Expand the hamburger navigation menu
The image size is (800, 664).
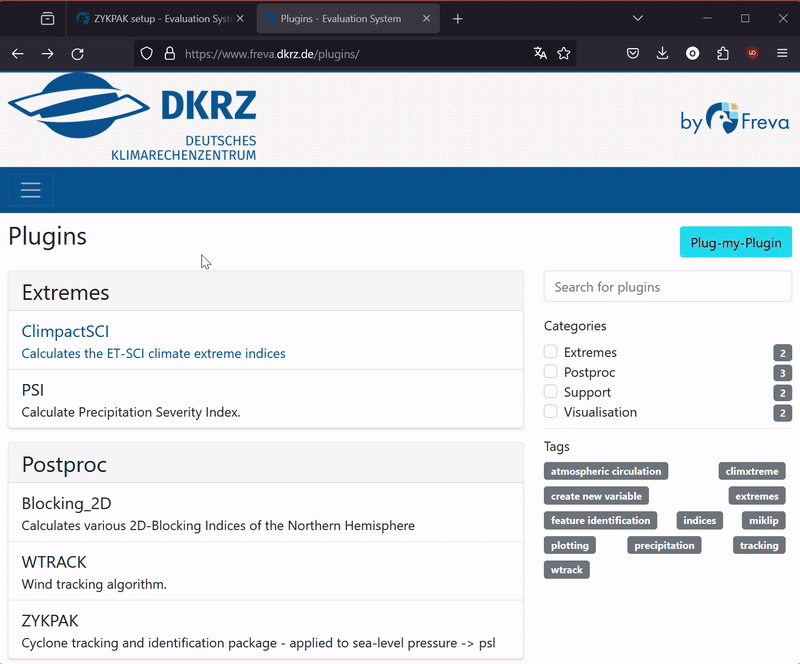coord(31,190)
